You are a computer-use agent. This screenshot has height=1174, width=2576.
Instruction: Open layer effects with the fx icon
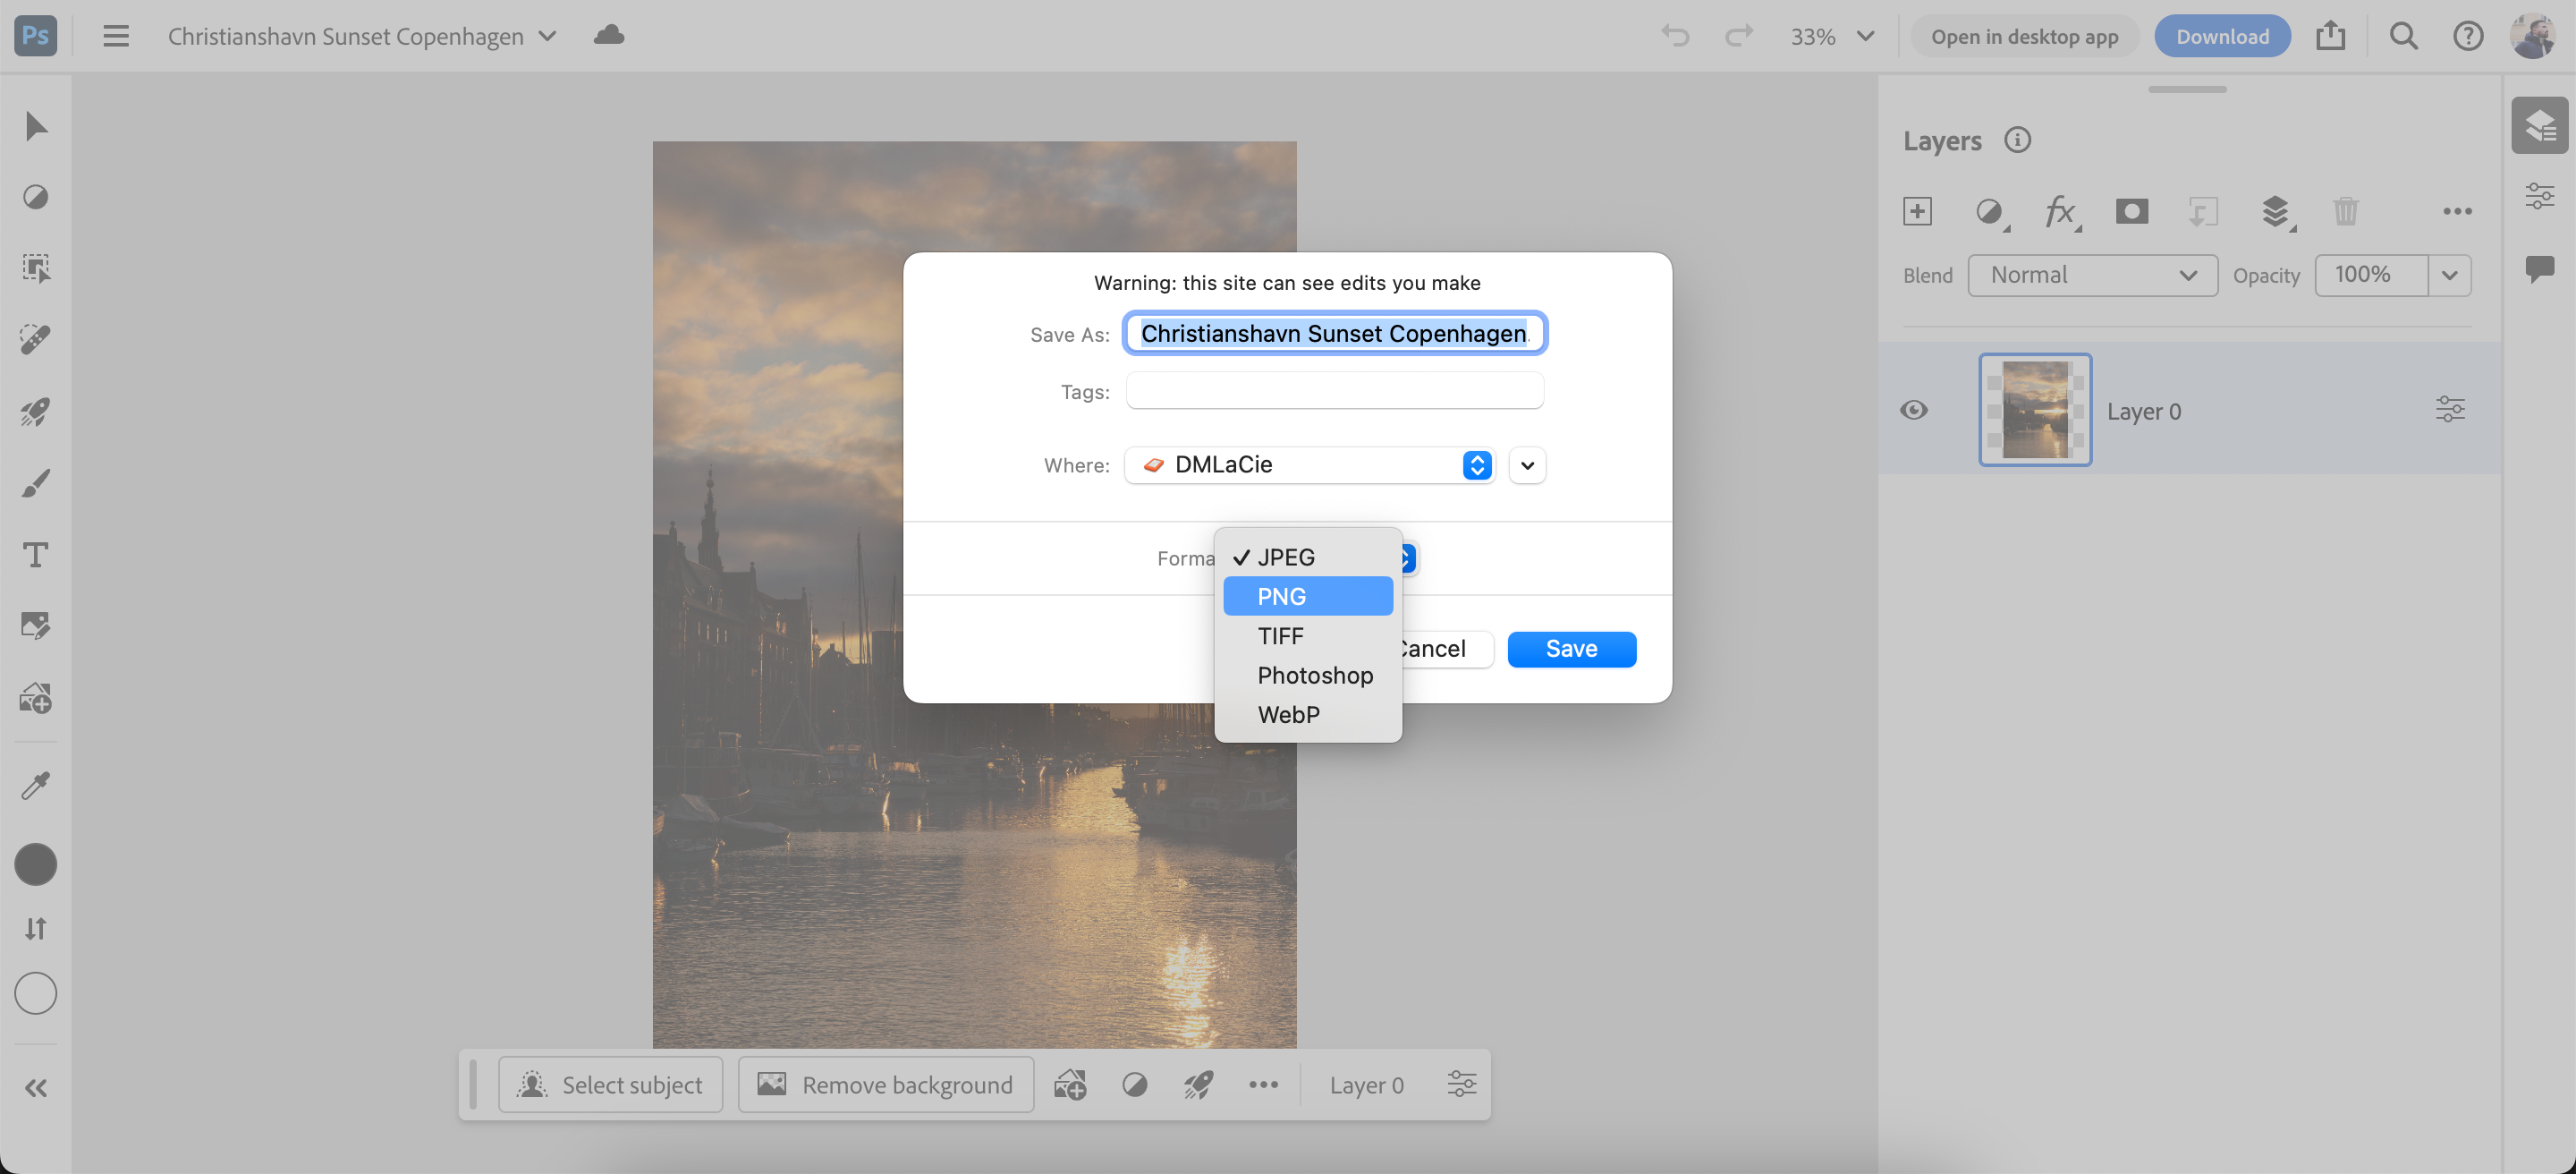point(2060,211)
